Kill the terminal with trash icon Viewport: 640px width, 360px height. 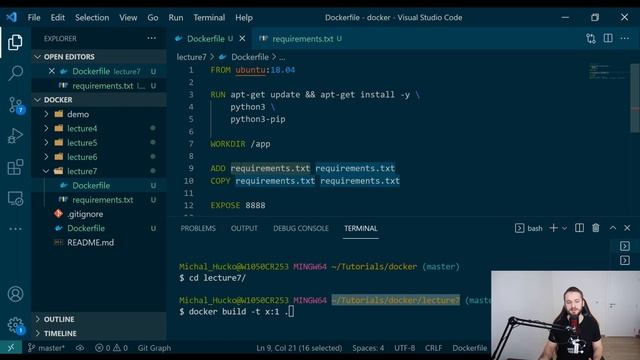click(x=596, y=228)
